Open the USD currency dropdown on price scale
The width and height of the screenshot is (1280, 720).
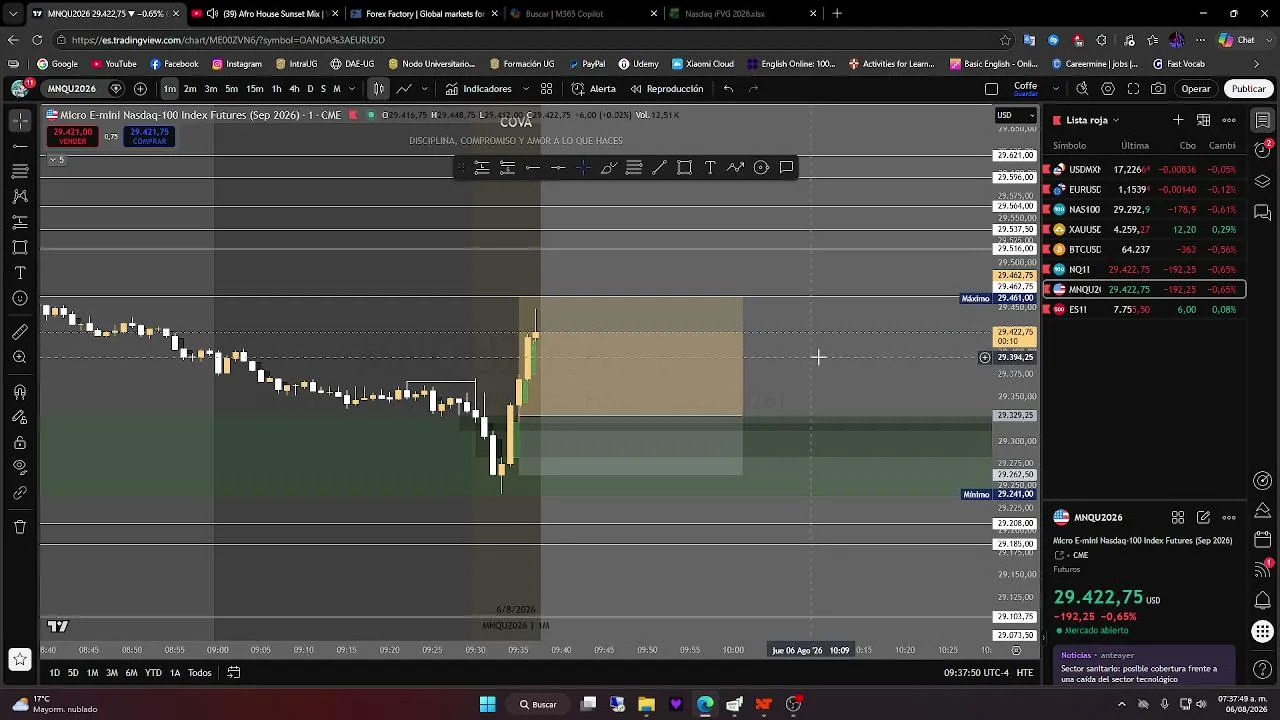pos(1016,115)
